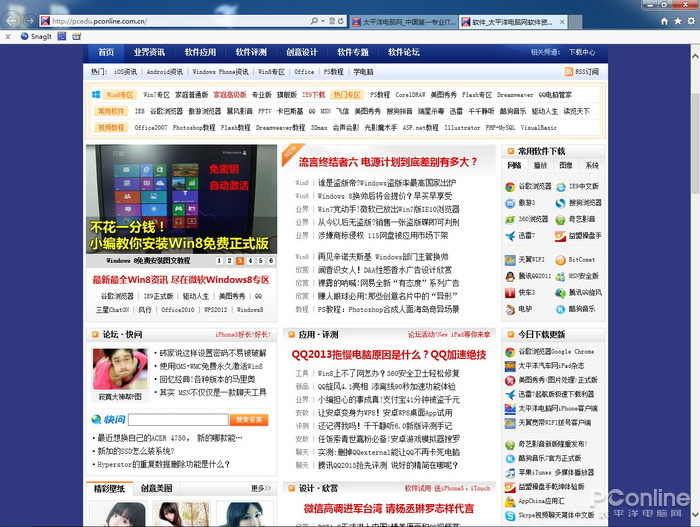Click the 常用软件 orange category label
Screen dimensions: 700x527
point(111,111)
